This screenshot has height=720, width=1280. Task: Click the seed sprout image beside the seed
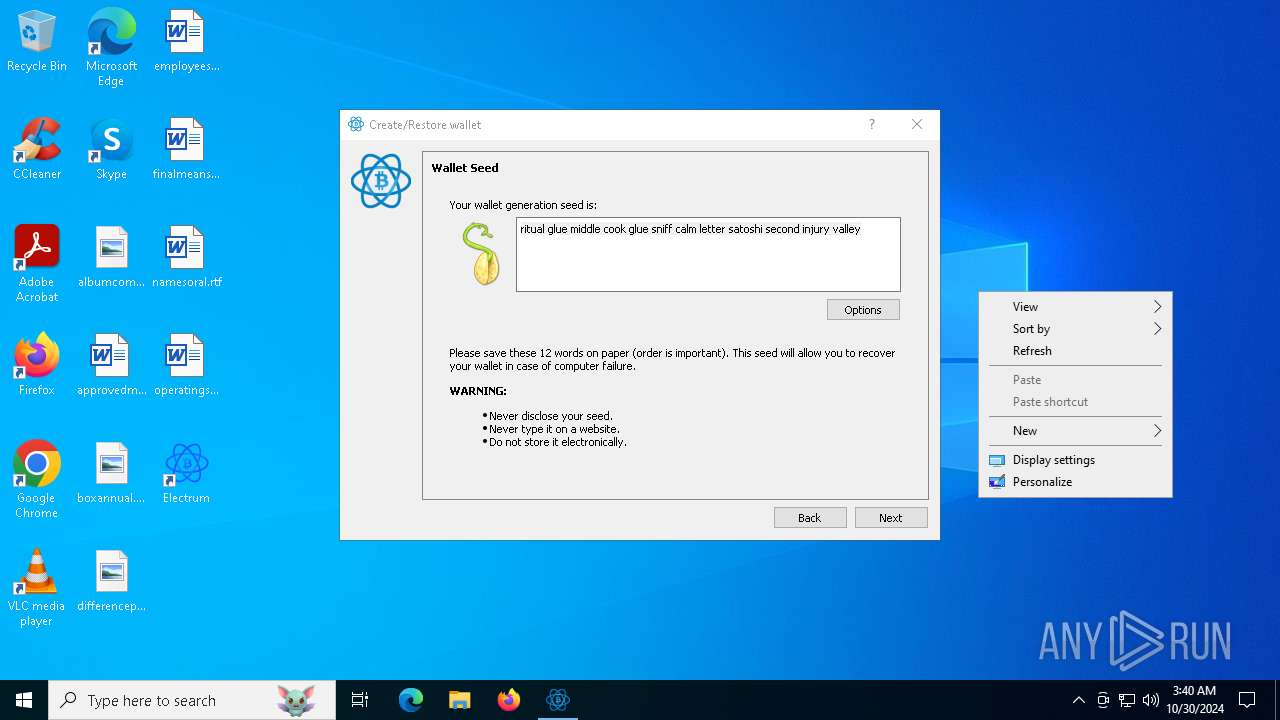coord(481,254)
